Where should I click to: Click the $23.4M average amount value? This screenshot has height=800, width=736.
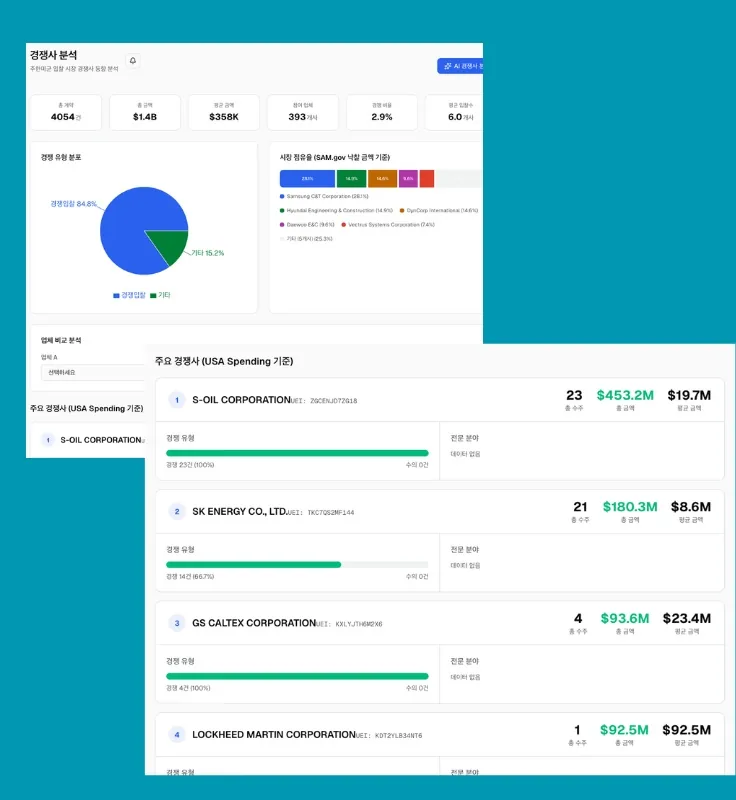click(687, 618)
